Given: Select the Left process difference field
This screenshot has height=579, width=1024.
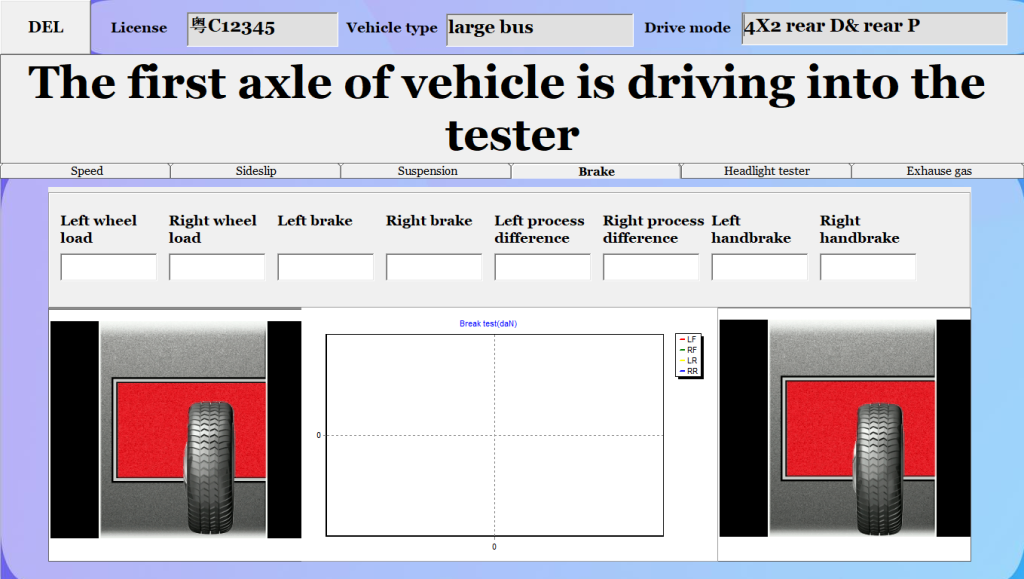Looking at the screenshot, I should [x=542, y=267].
